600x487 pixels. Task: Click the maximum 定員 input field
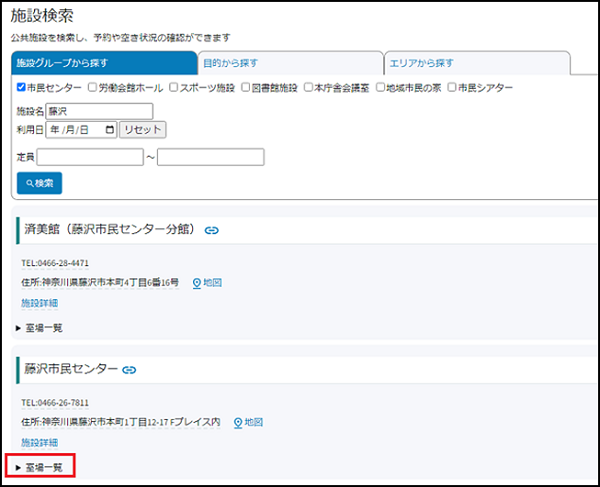[210, 157]
